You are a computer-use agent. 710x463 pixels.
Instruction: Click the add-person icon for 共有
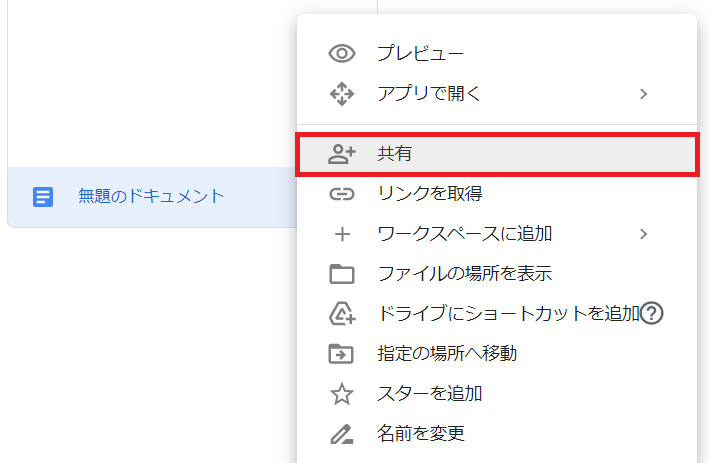pos(342,154)
